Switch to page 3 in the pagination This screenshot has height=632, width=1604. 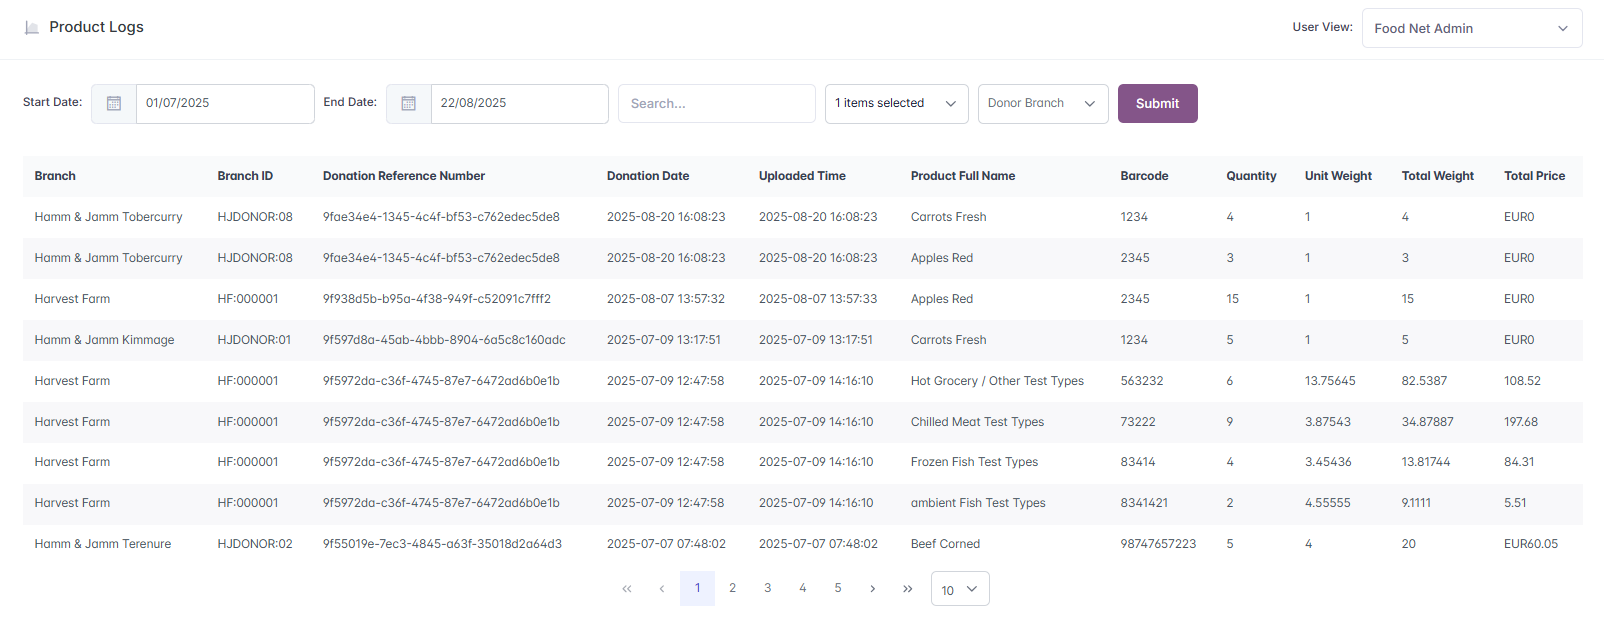point(768,588)
